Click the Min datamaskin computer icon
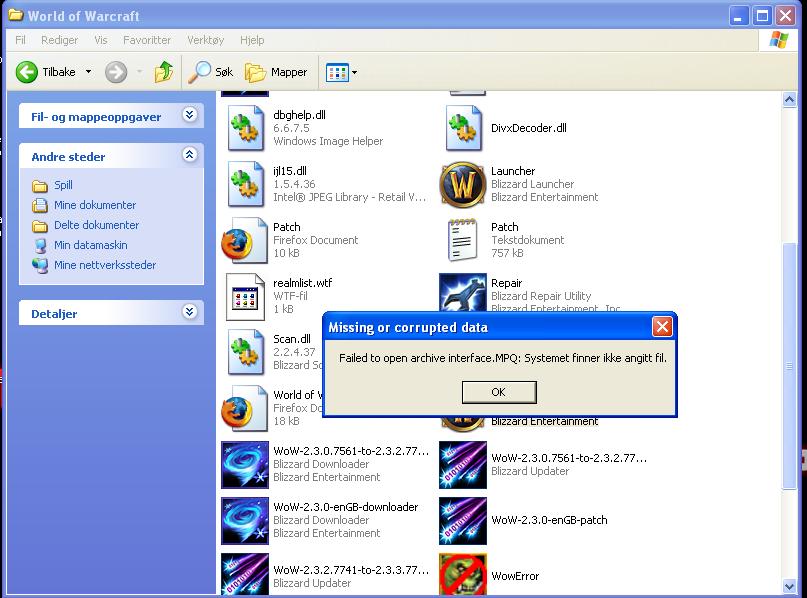Viewport: 807px width, 598px height. (40, 245)
